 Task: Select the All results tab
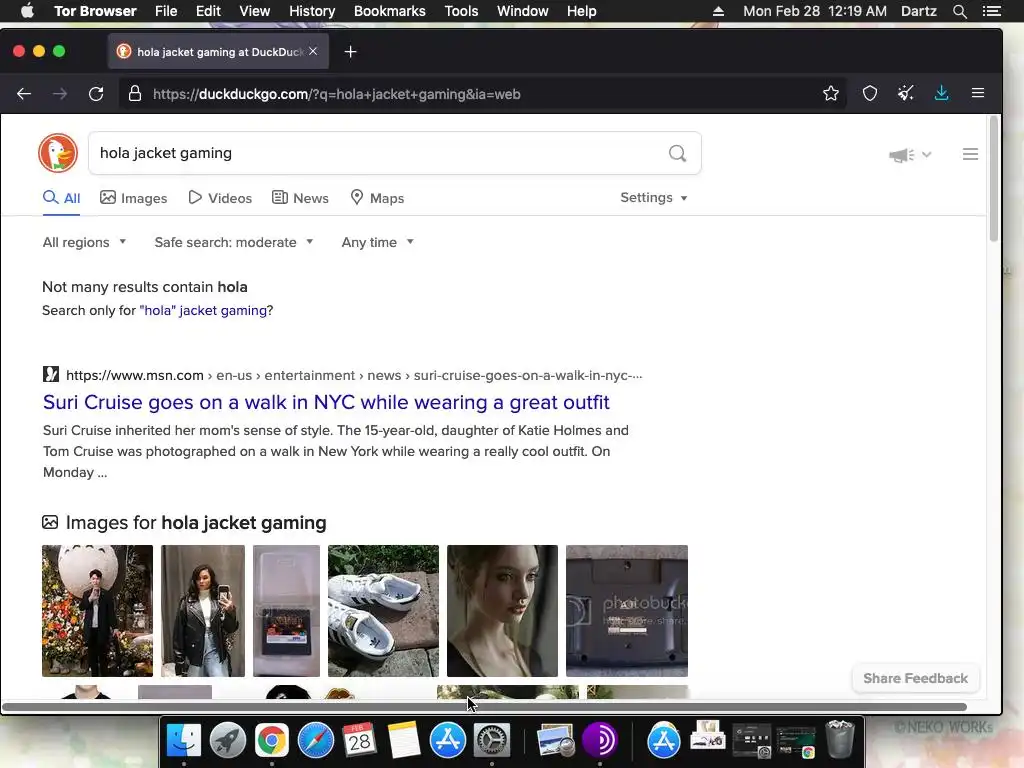[61, 198]
